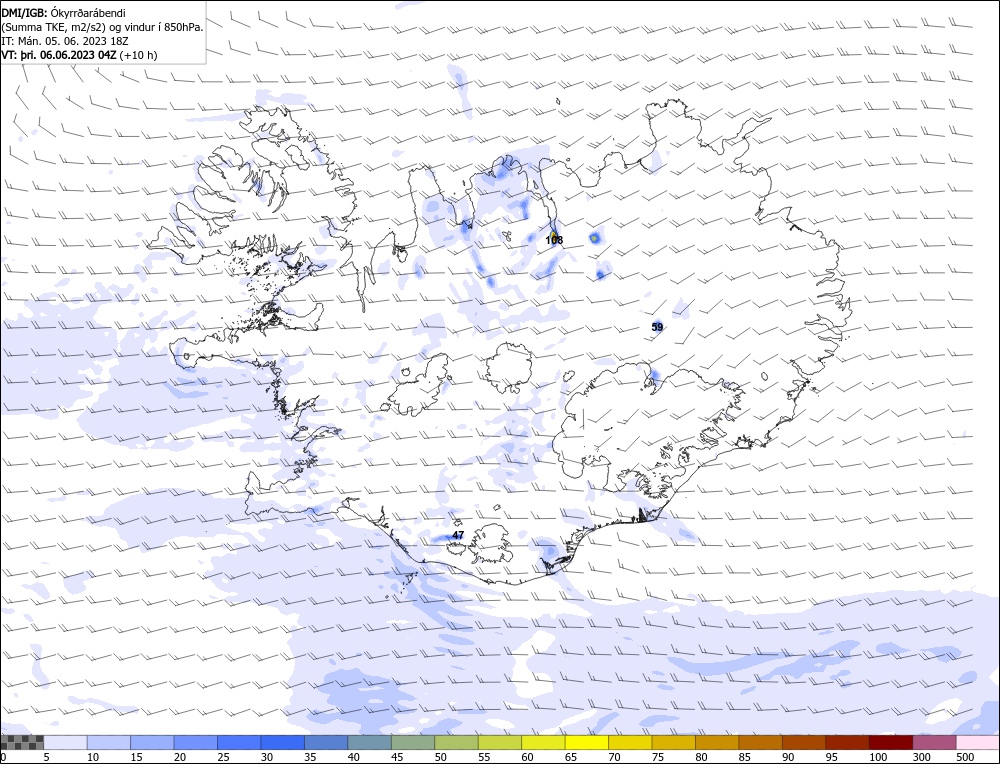Choose the pale pink swatch above 500
Viewport: 1000px width, 764px height.
pos(977,742)
